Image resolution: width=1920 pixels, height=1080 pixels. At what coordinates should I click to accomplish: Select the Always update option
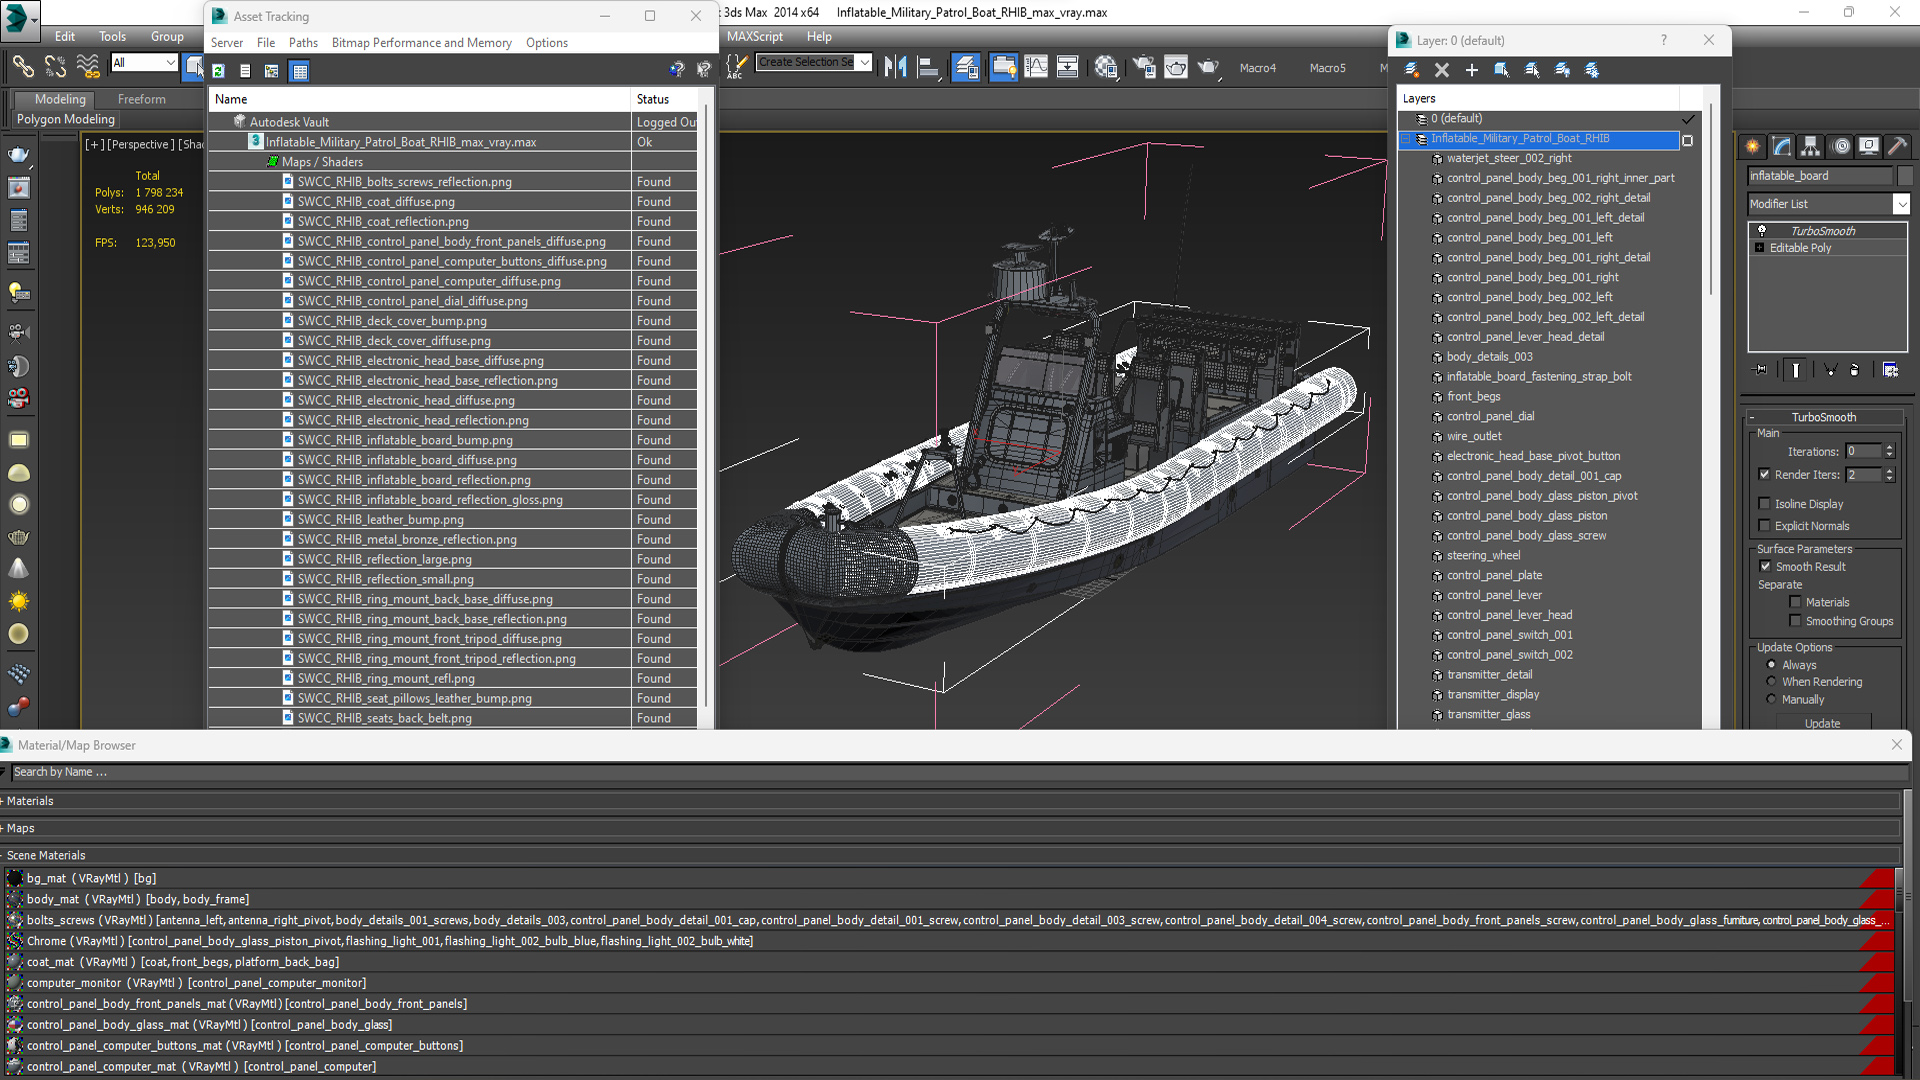click(x=1771, y=665)
